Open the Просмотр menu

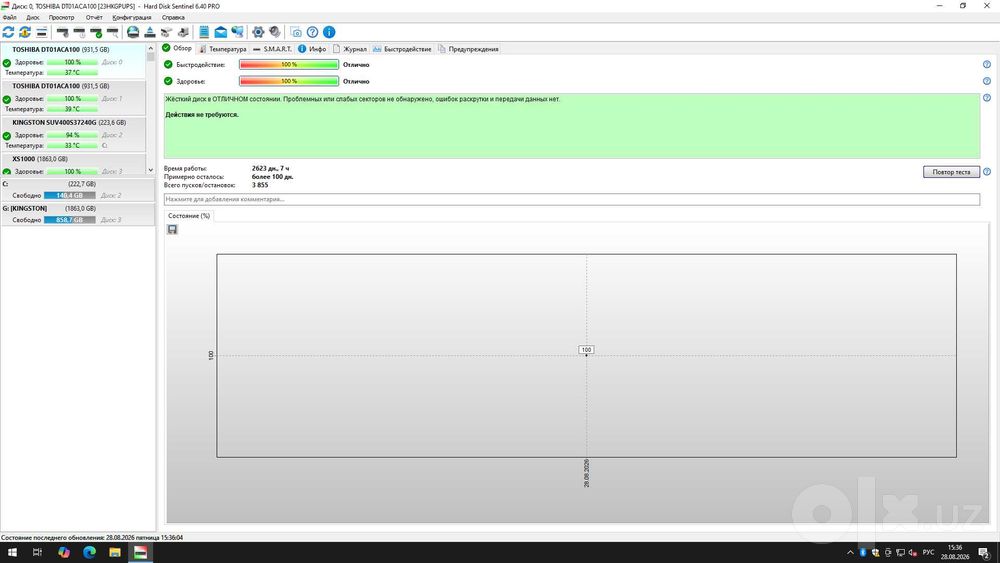61,17
